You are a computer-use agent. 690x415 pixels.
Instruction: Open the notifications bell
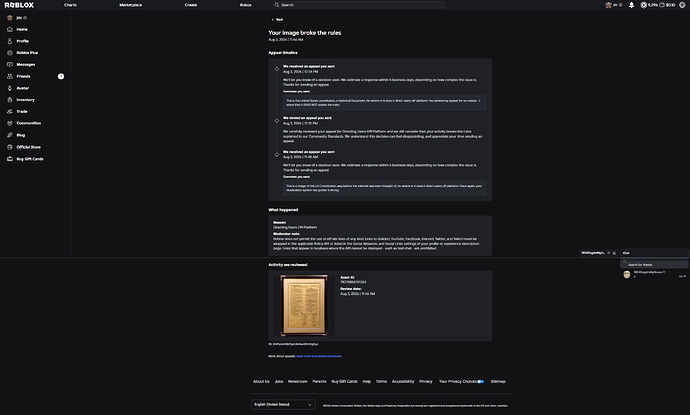click(631, 5)
